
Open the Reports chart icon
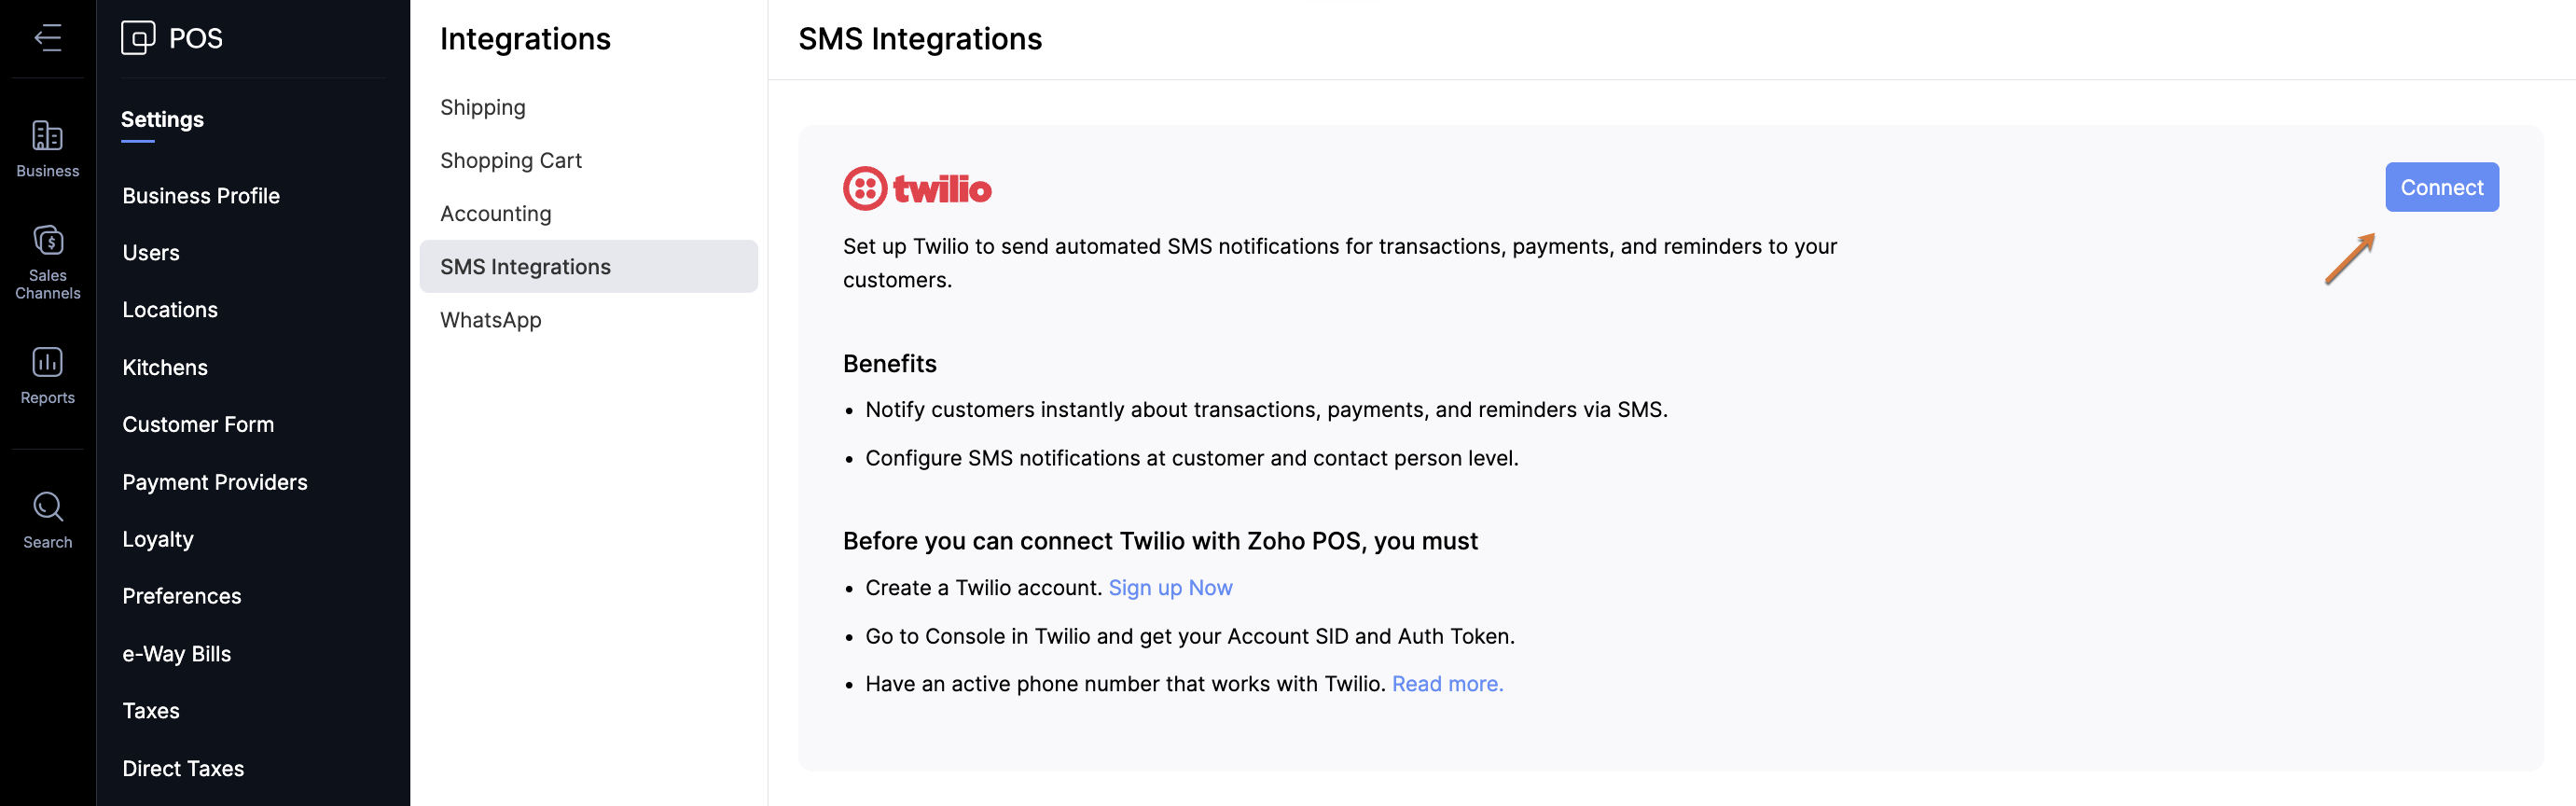pos(47,362)
